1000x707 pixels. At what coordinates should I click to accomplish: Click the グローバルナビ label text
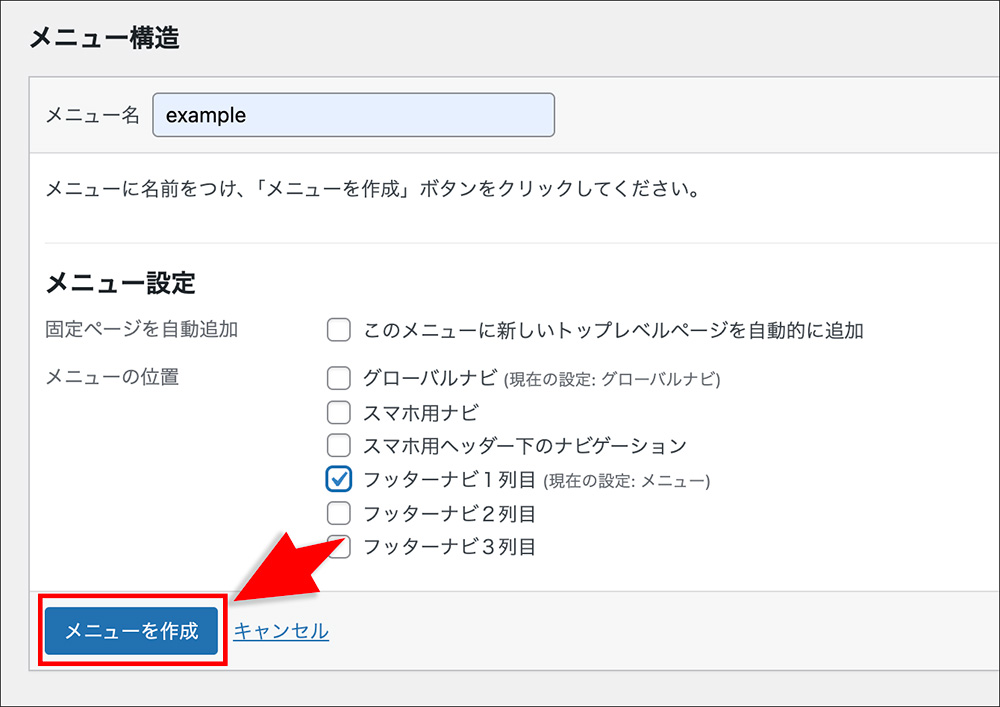(x=430, y=378)
